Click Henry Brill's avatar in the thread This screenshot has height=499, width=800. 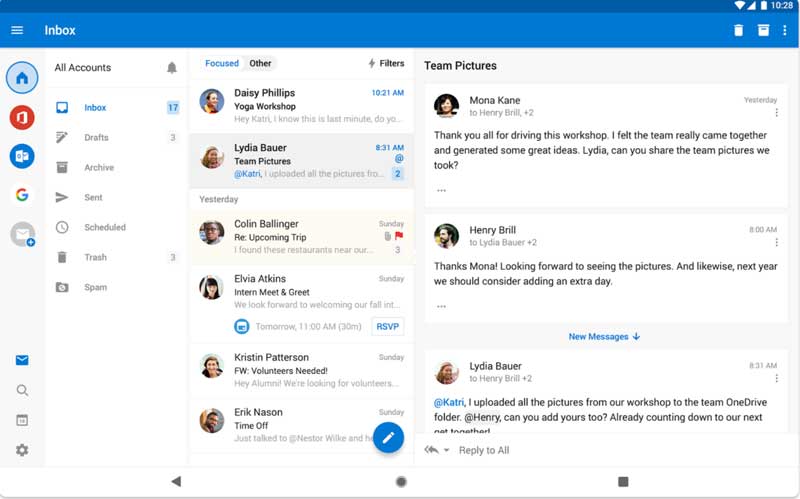(x=446, y=236)
